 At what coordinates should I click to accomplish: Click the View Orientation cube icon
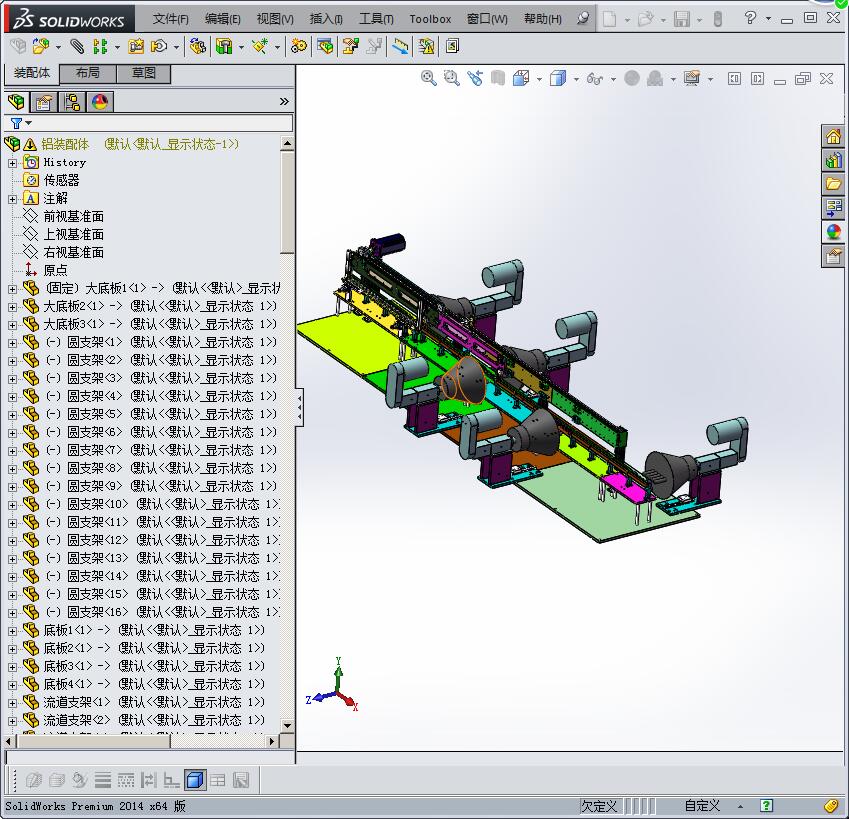point(521,78)
